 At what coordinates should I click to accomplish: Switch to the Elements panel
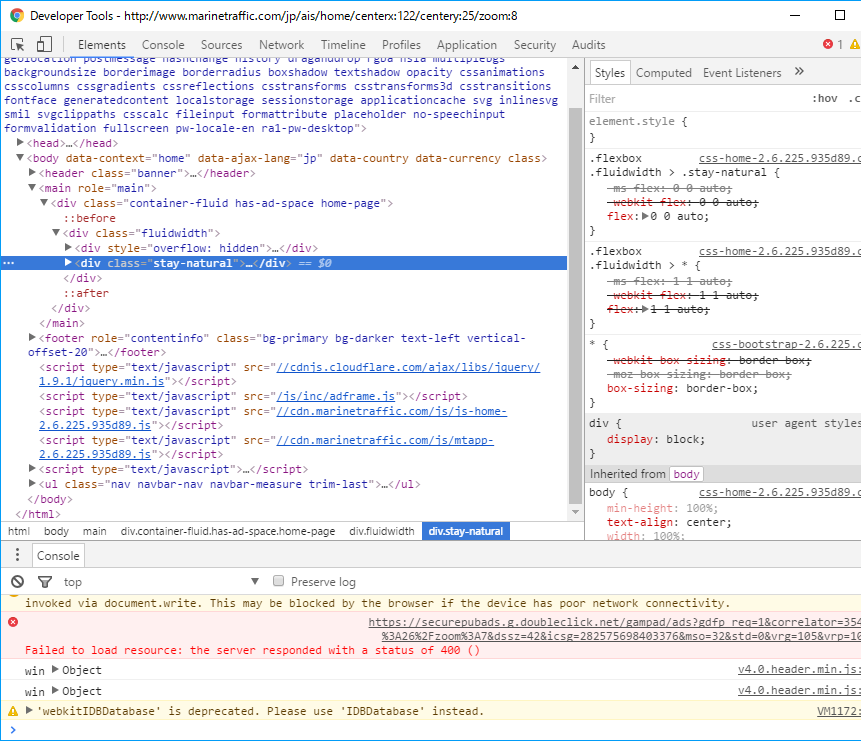[102, 44]
